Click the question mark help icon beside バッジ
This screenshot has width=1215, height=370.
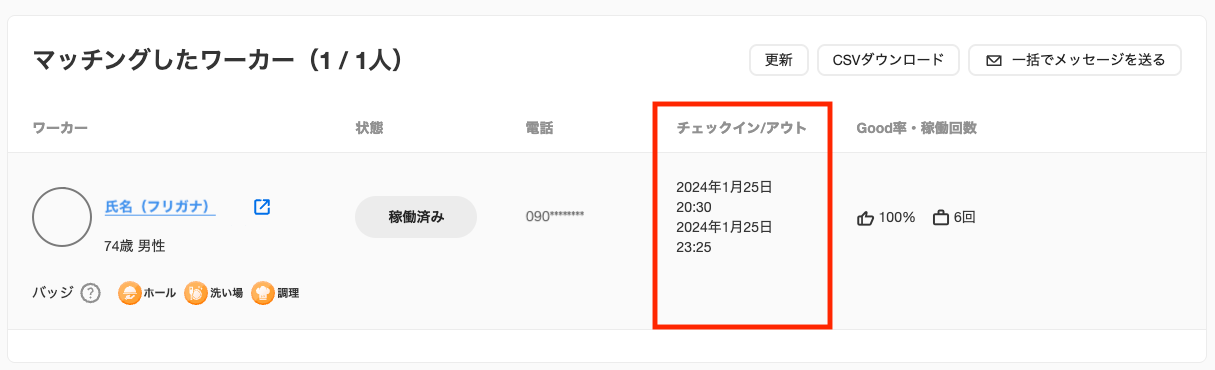tap(91, 293)
